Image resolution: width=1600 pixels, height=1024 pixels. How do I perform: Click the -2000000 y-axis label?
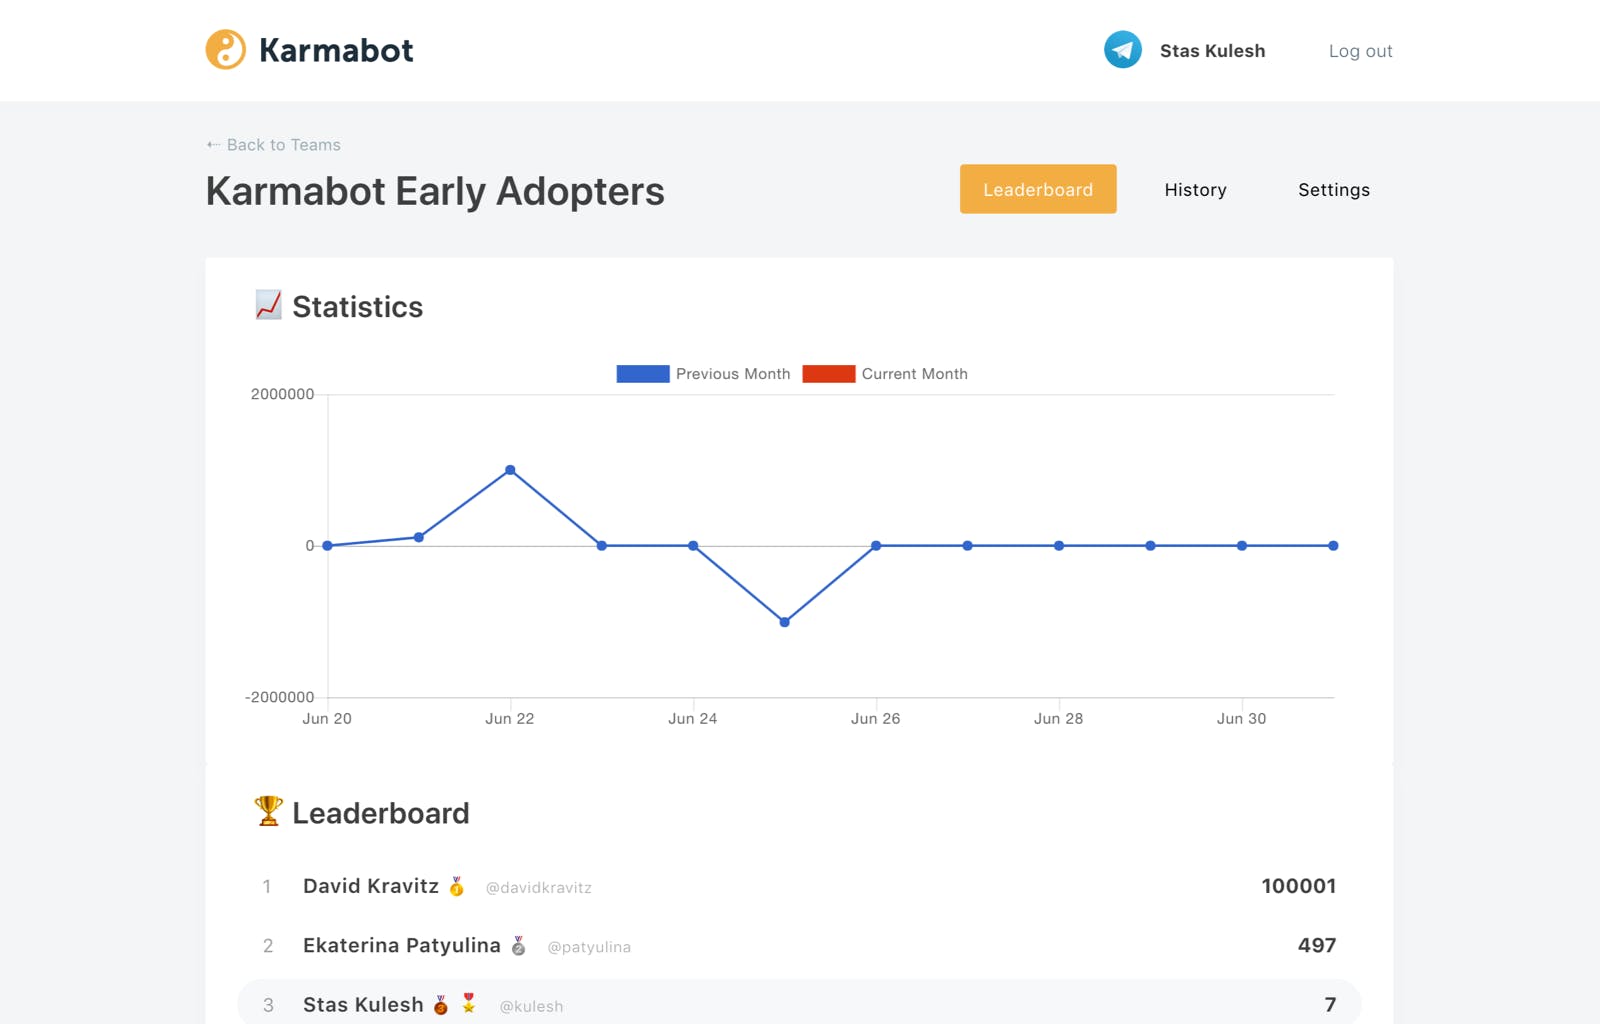[x=279, y=697]
